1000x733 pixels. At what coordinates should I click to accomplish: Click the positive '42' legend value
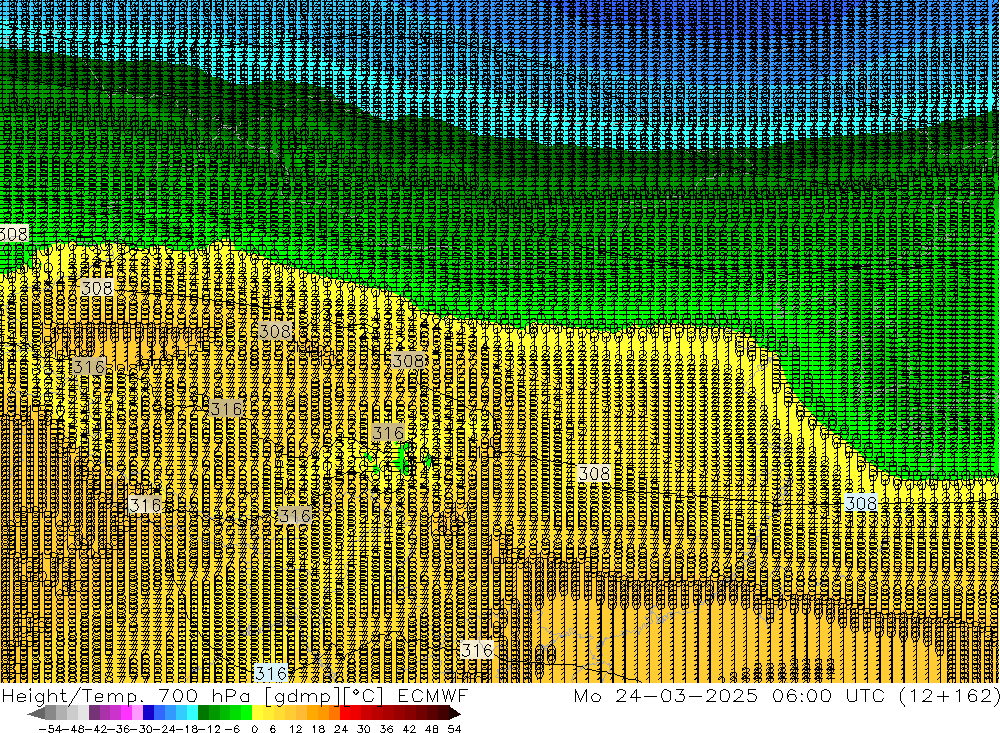click(409, 729)
